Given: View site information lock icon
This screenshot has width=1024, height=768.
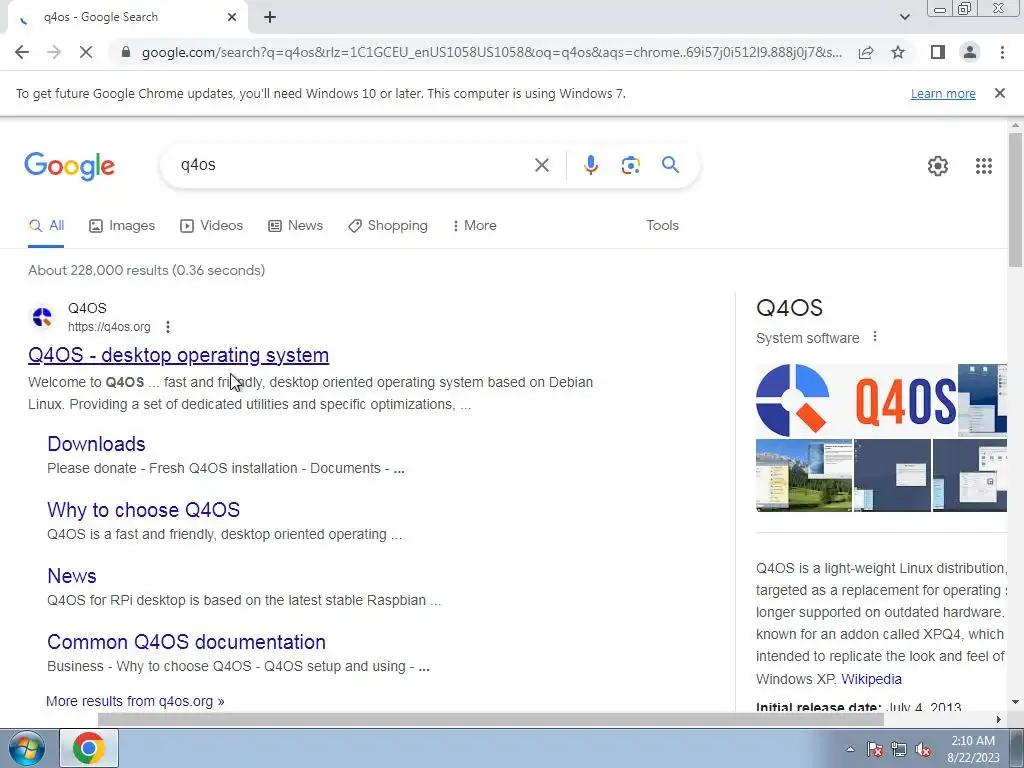Looking at the screenshot, I should pos(126,52).
